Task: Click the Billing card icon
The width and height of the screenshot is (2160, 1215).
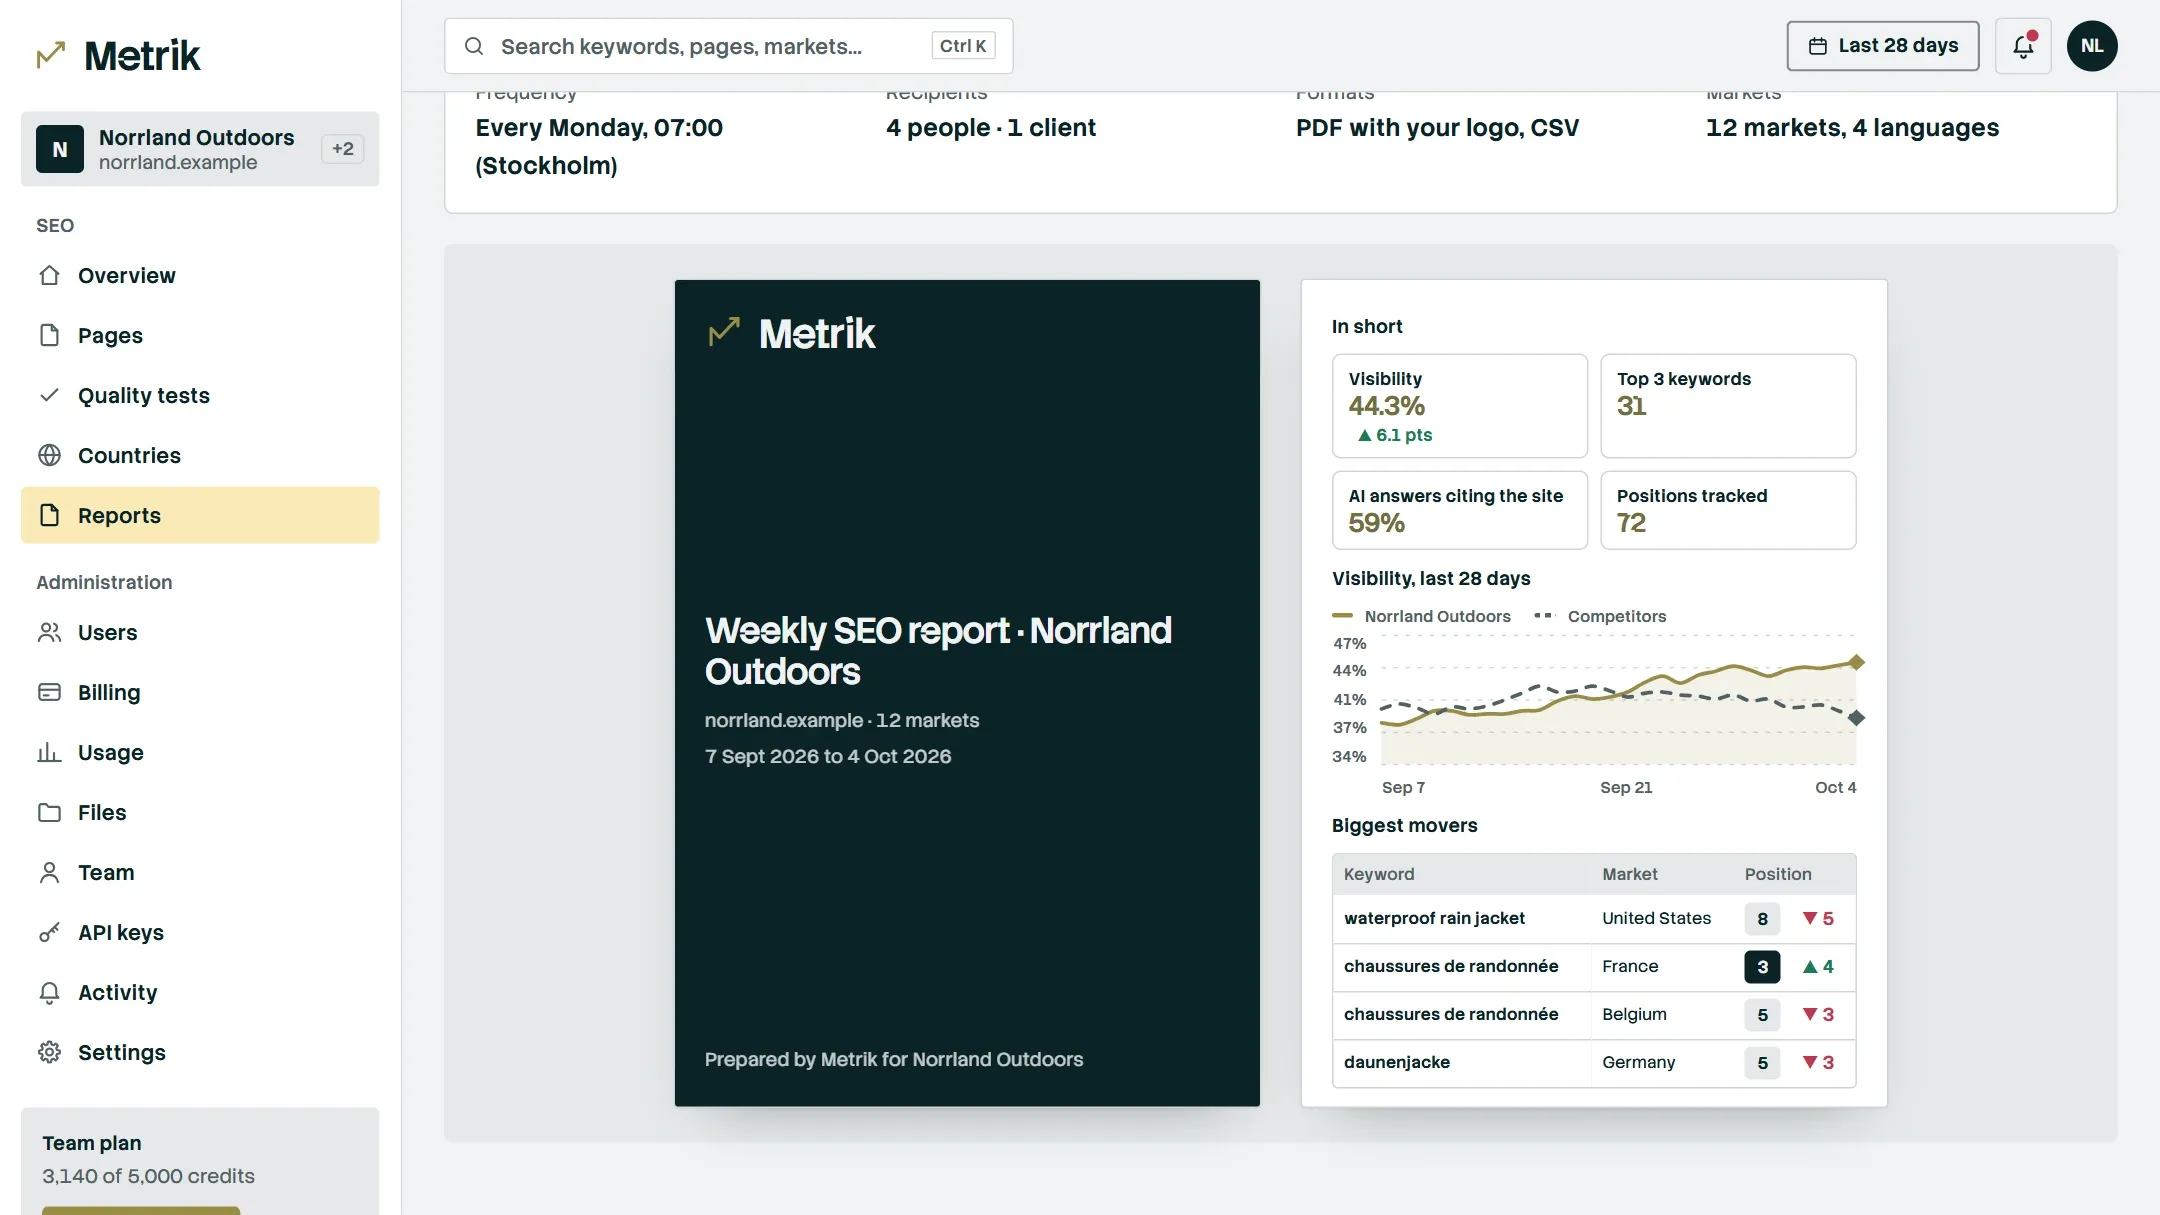Action: [x=49, y=692]
